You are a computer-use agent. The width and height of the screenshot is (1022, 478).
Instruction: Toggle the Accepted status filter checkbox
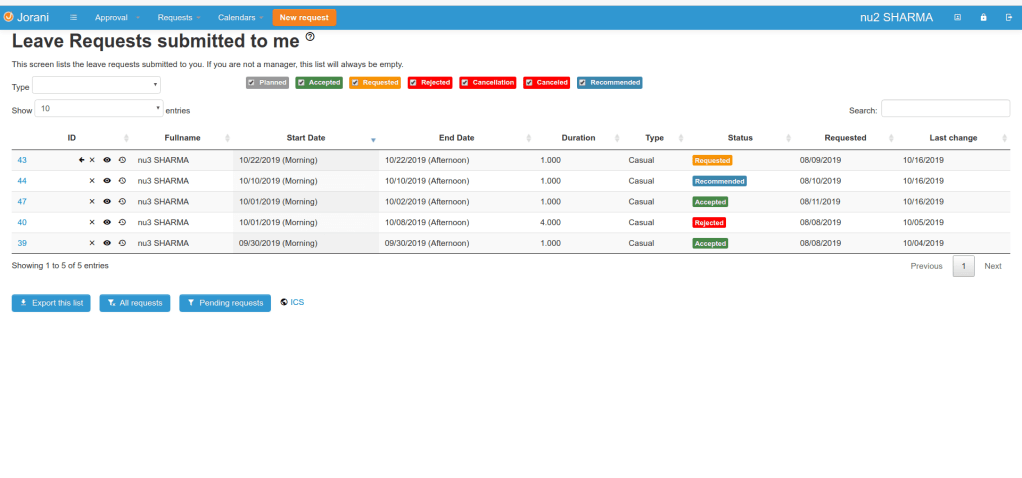301,83
